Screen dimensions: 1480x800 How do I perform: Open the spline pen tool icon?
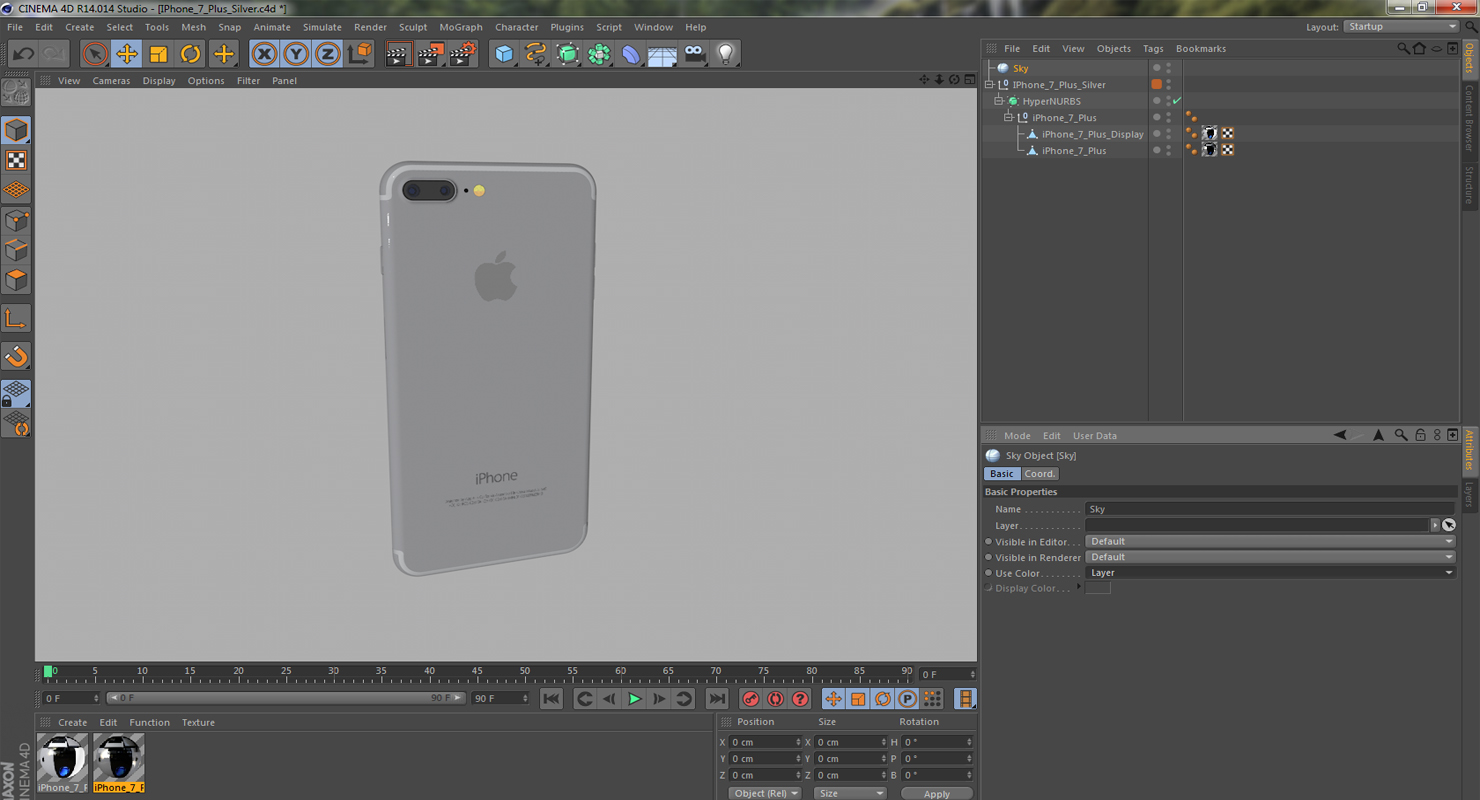click(536, 54)
